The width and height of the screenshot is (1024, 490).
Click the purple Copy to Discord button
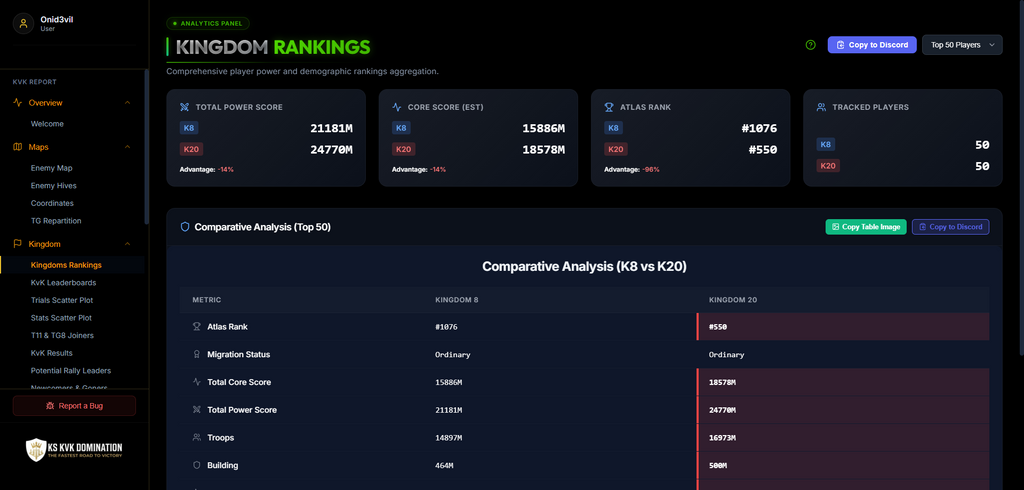872,45
